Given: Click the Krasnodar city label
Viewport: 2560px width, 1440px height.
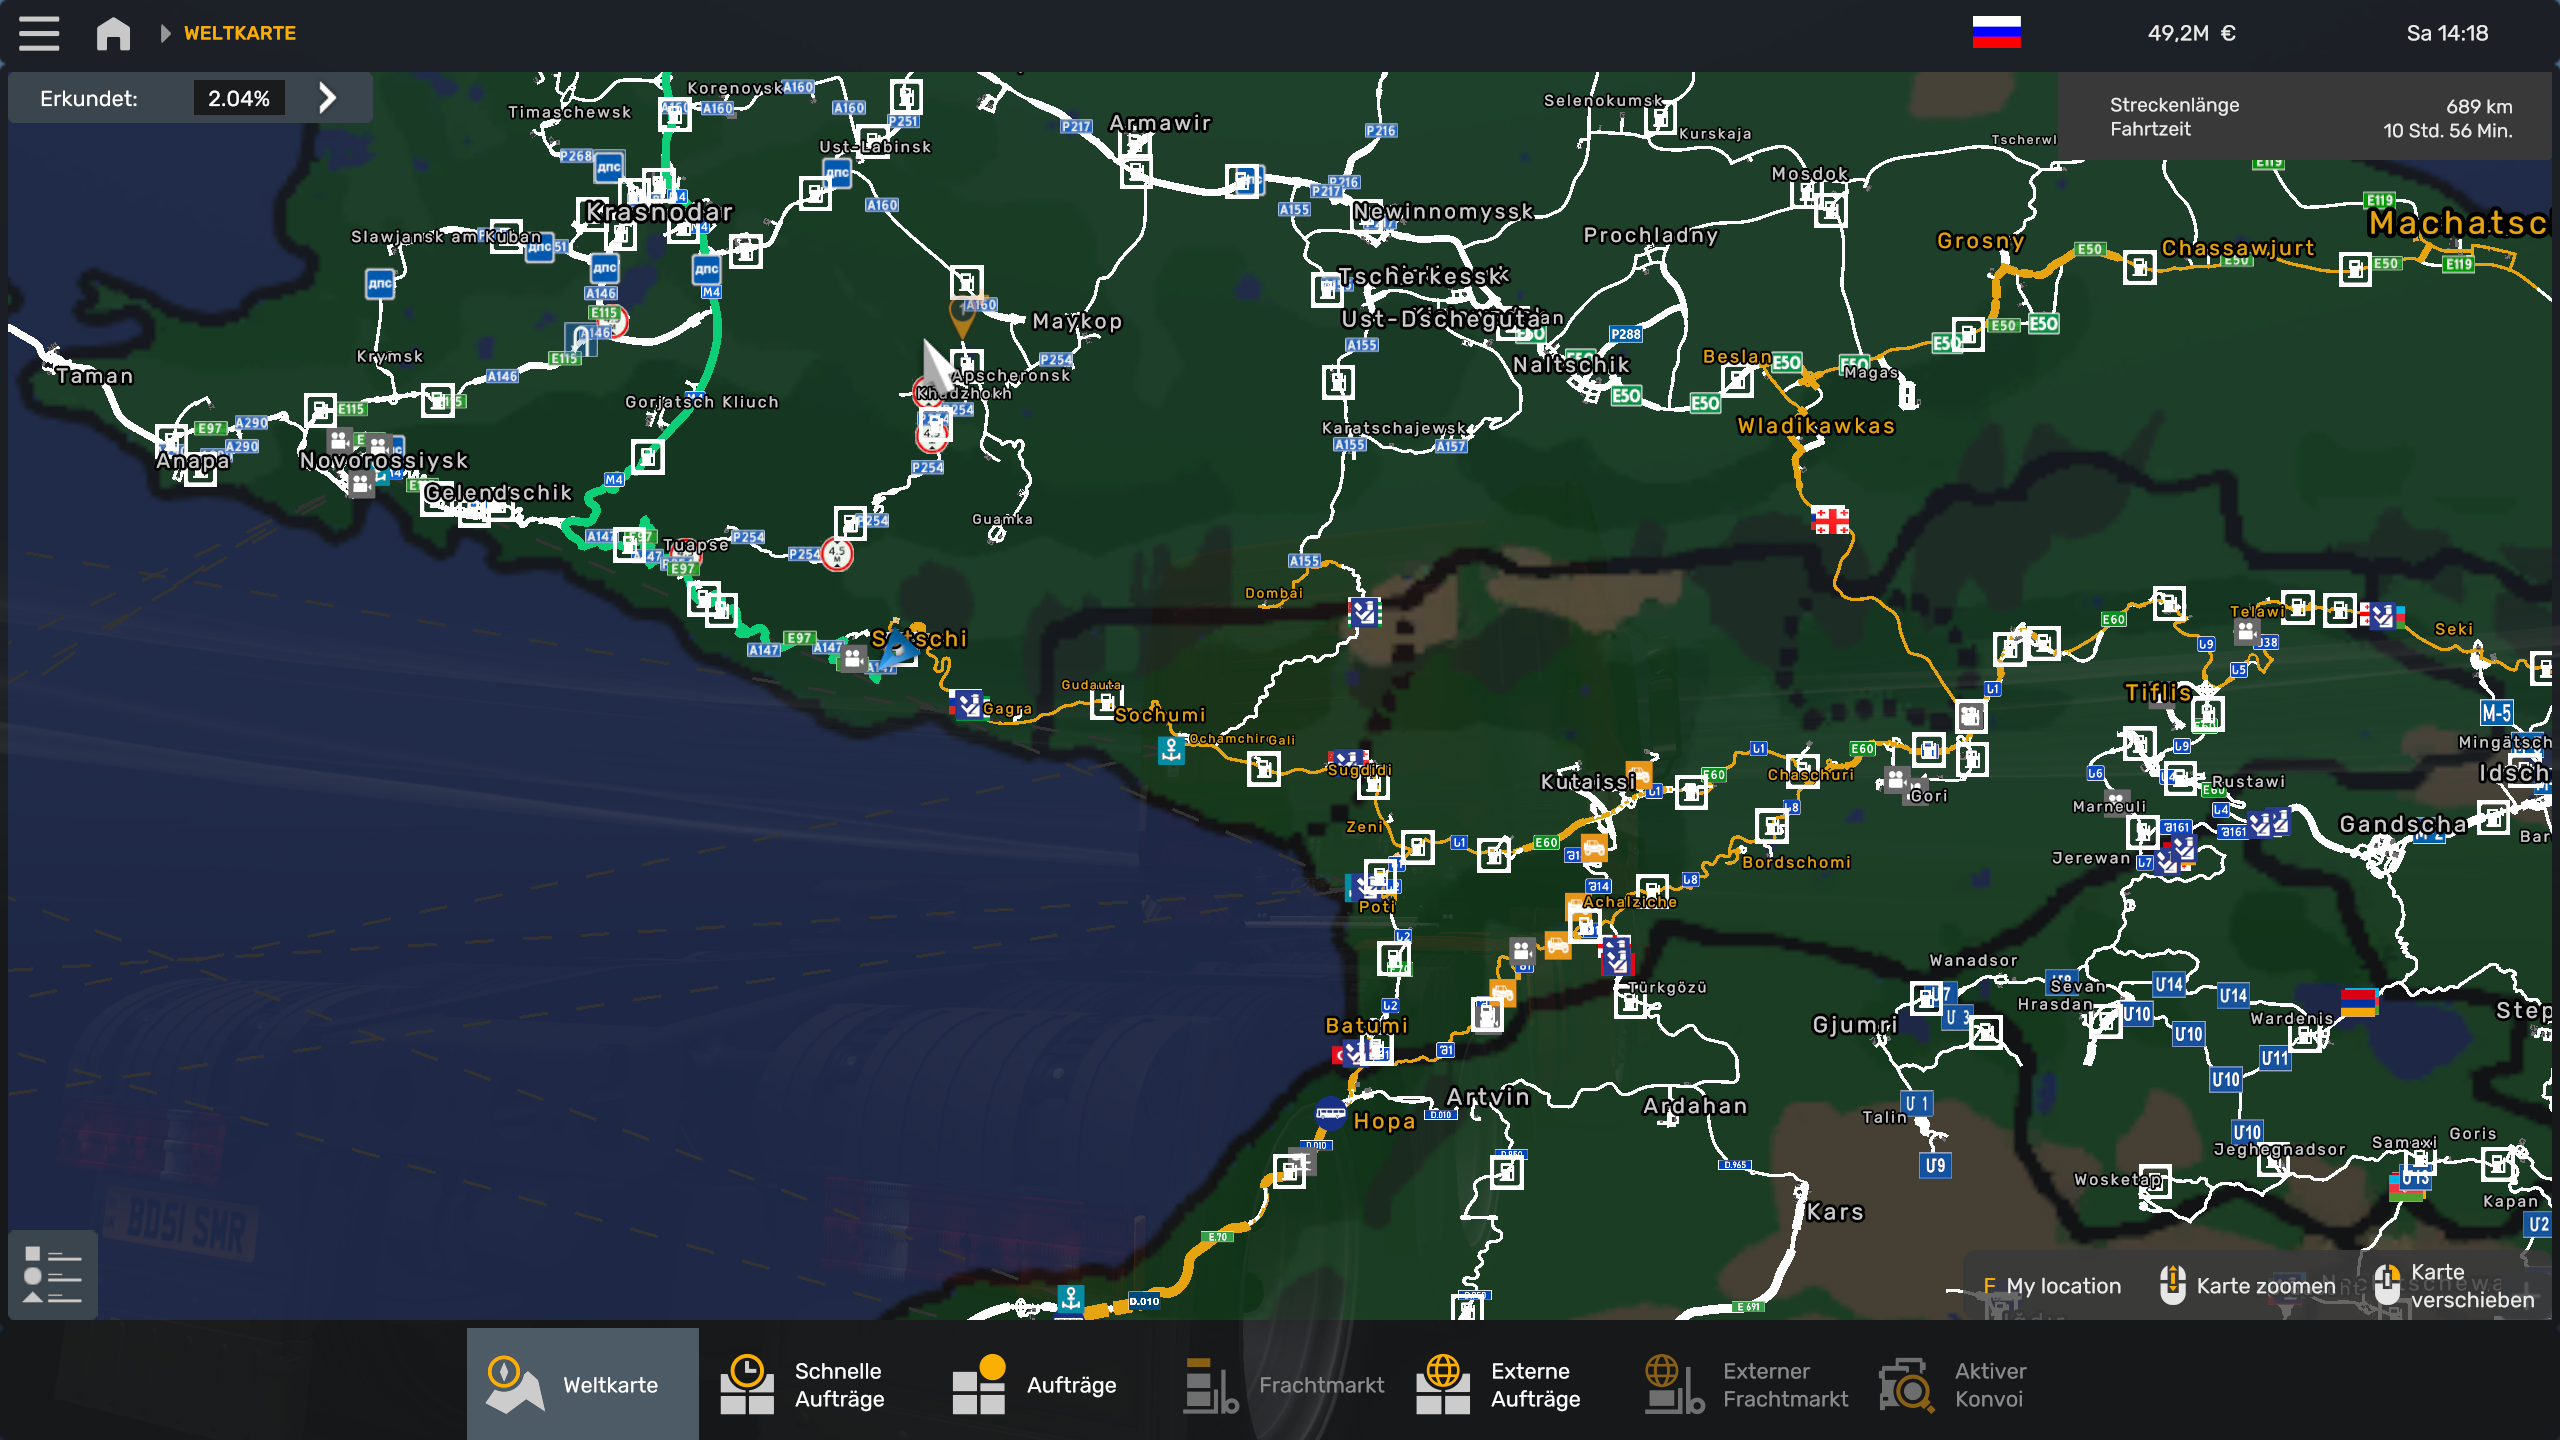Looking at the screenshot, I should pos(659,212).
